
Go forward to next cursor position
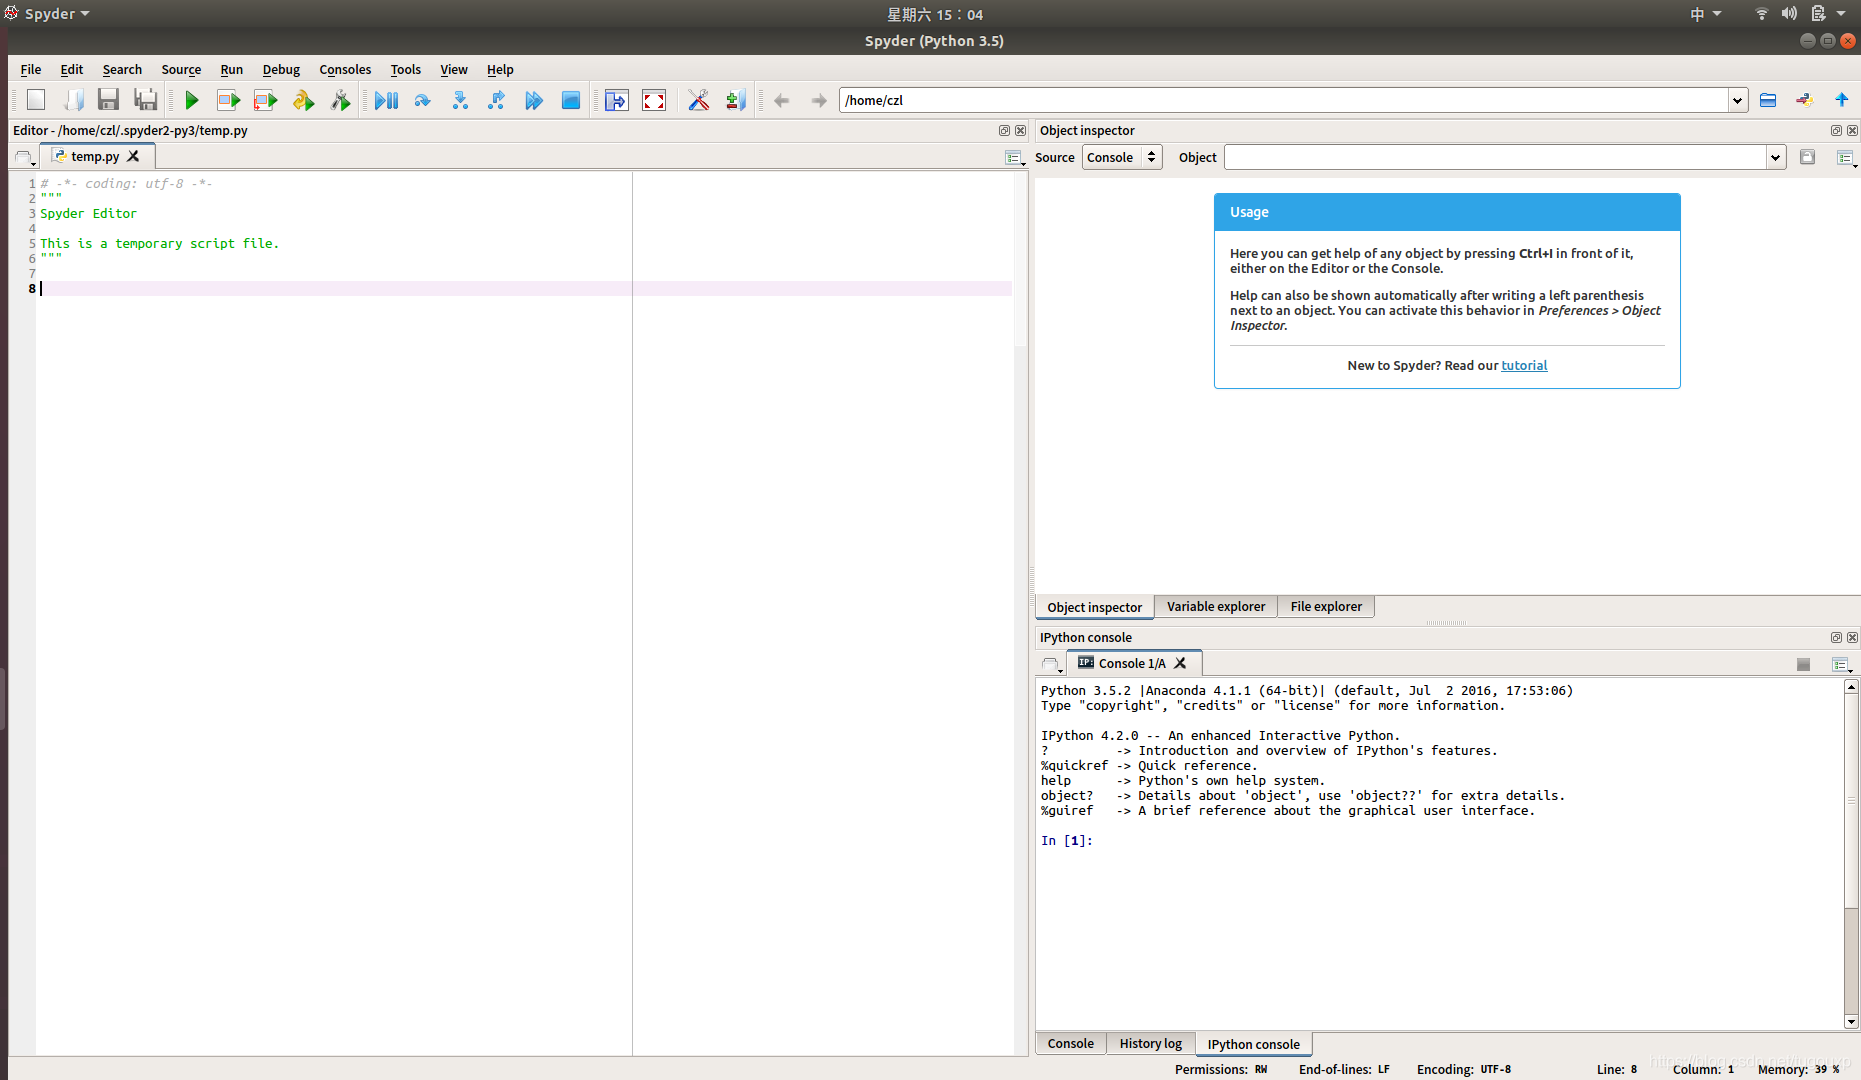coord(819,100)
